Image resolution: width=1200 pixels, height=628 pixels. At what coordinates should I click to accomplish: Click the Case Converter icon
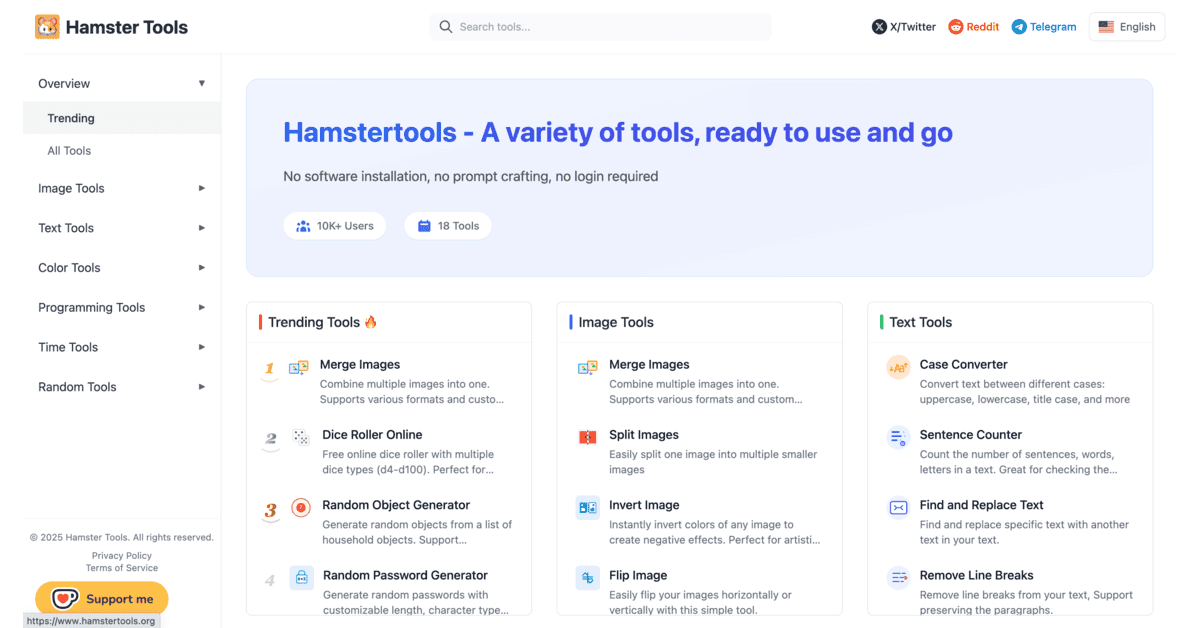898,368
